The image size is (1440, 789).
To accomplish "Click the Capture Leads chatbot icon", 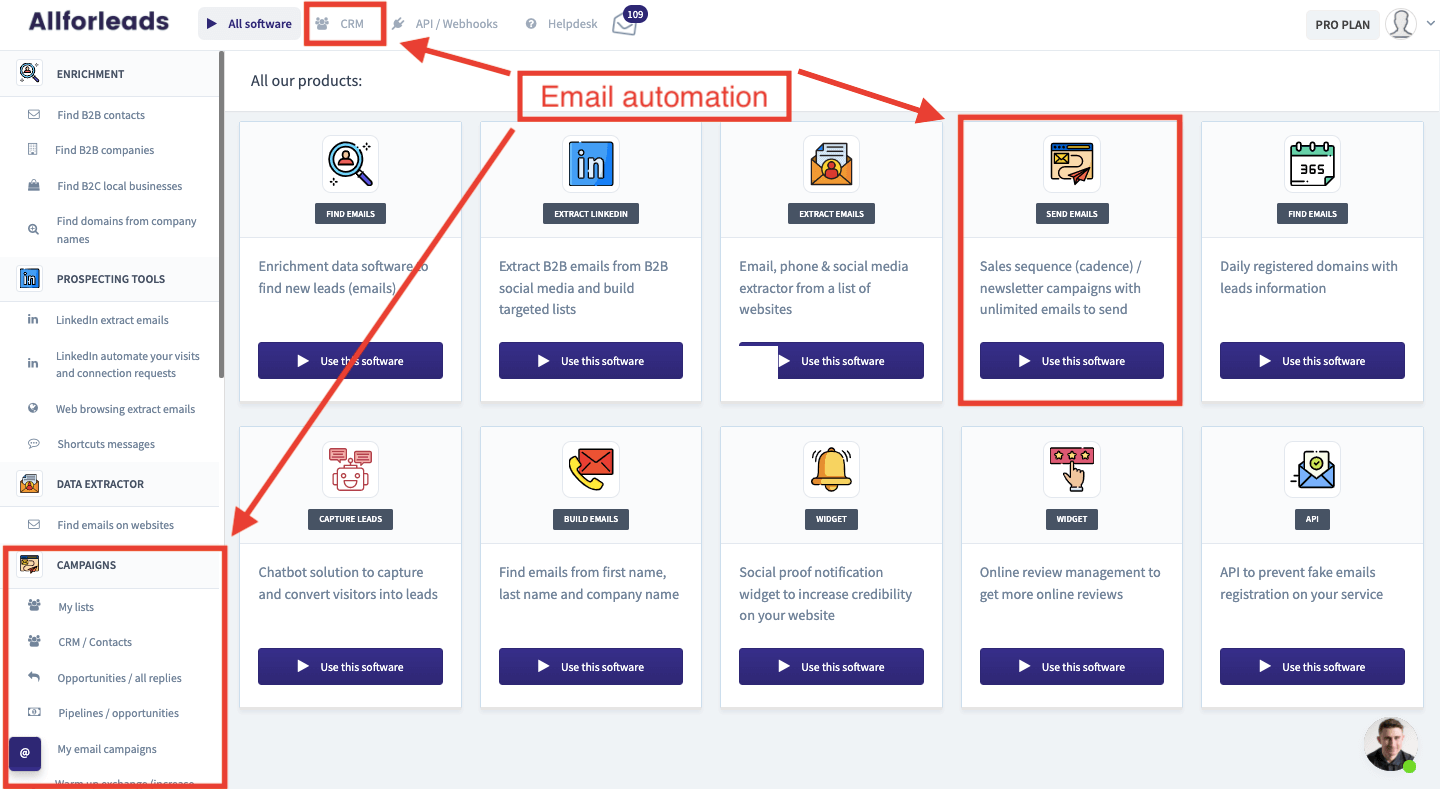I will coord(350,469).
